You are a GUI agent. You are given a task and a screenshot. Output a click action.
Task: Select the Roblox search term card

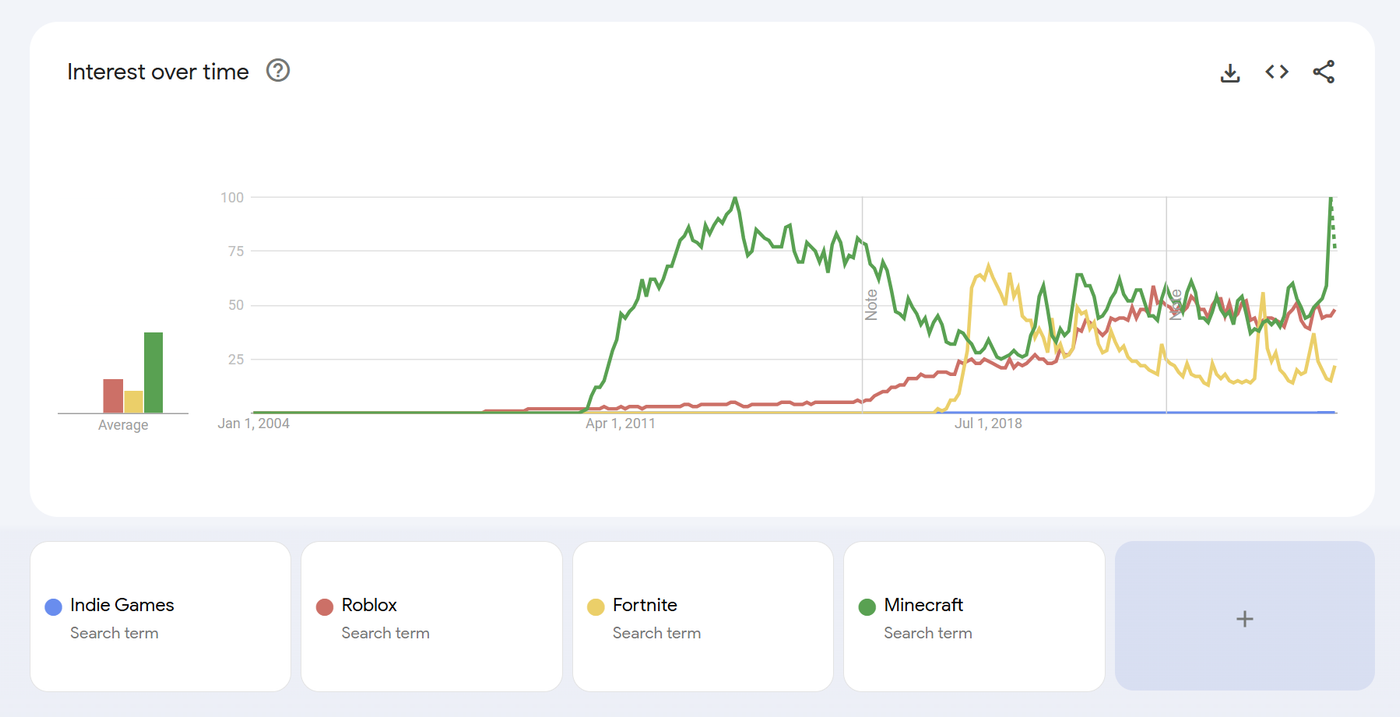pyautogui.click(x=432, y=616)
